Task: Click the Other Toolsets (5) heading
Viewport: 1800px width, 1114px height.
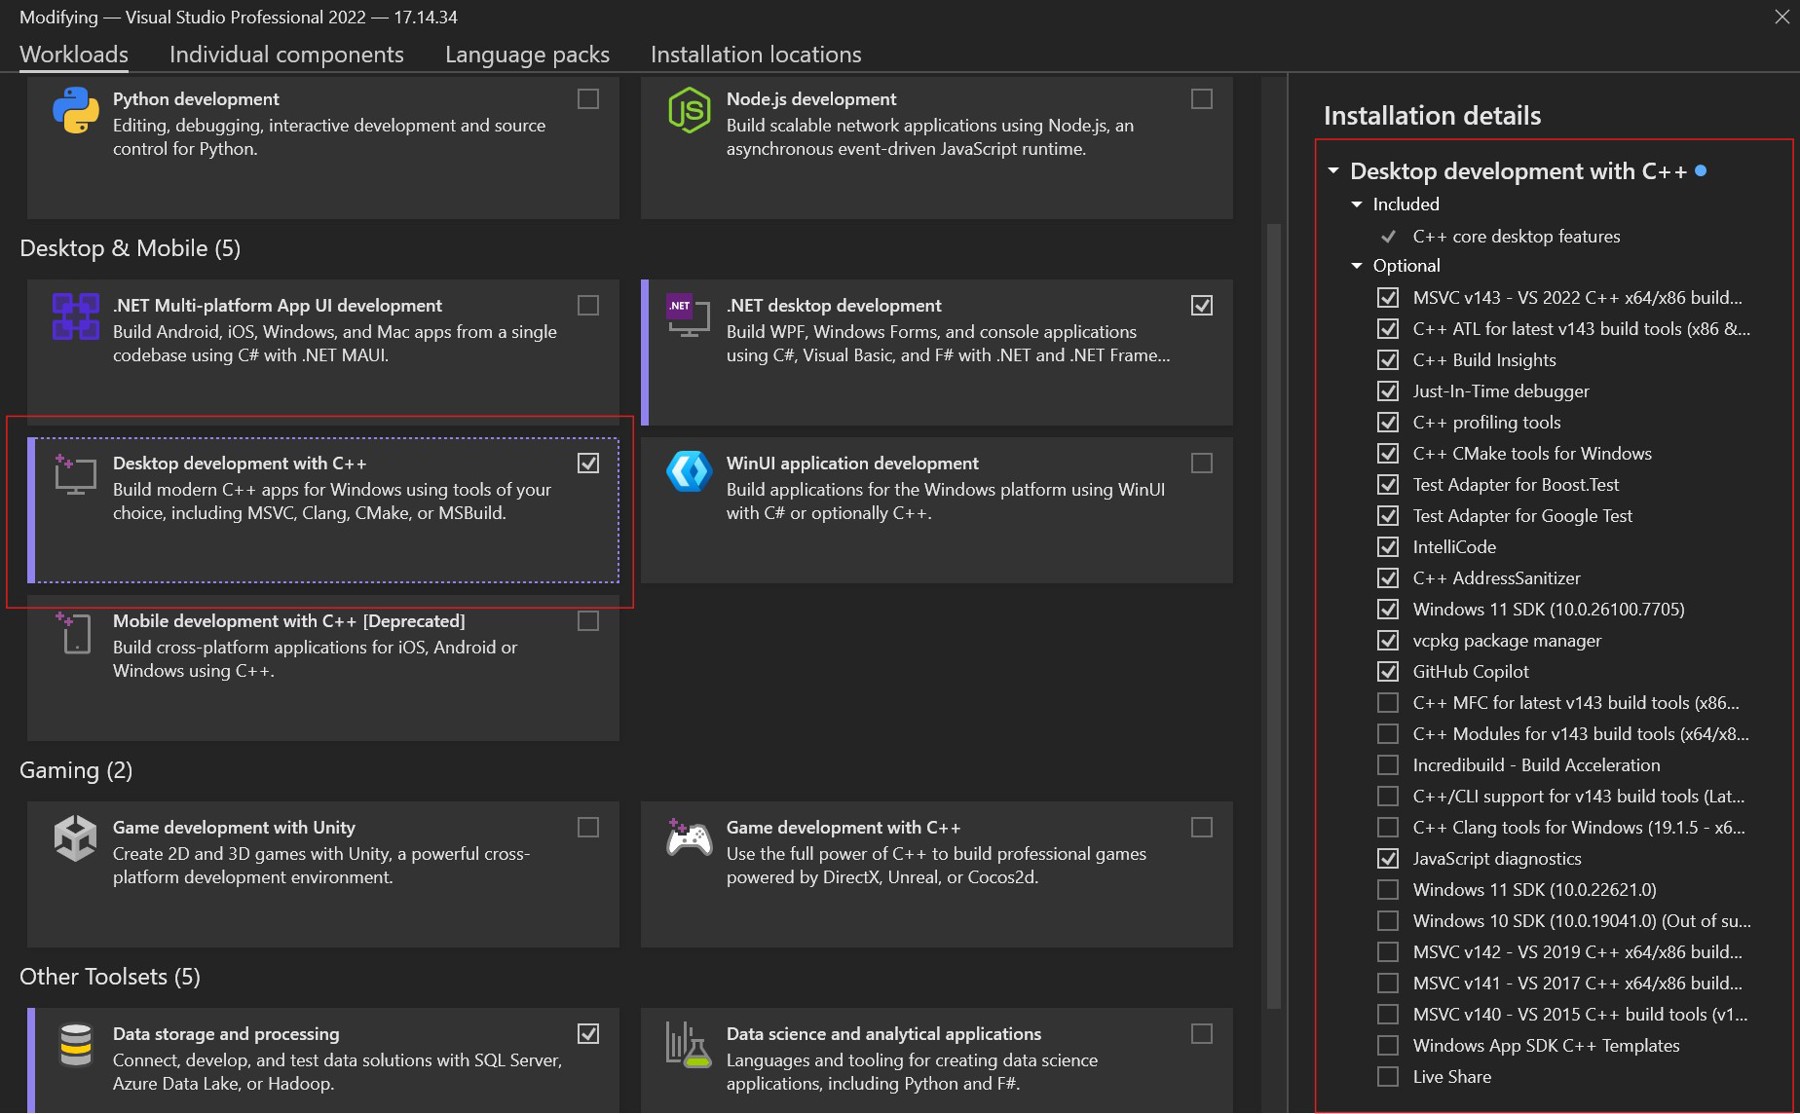Action: click(x=110, y=976)
